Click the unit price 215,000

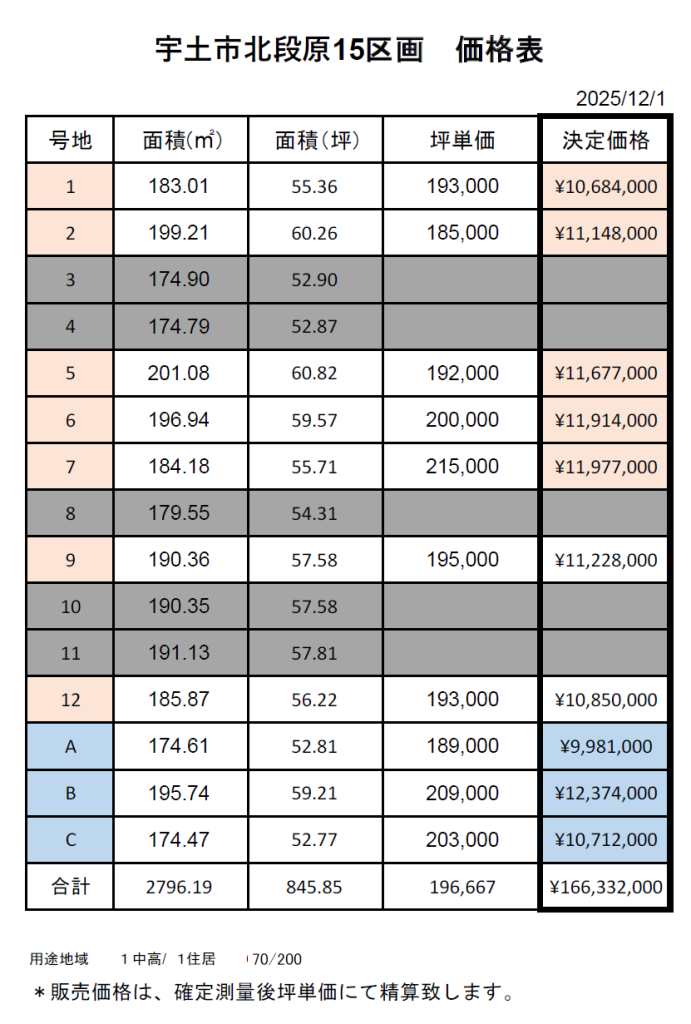(461, 467)
